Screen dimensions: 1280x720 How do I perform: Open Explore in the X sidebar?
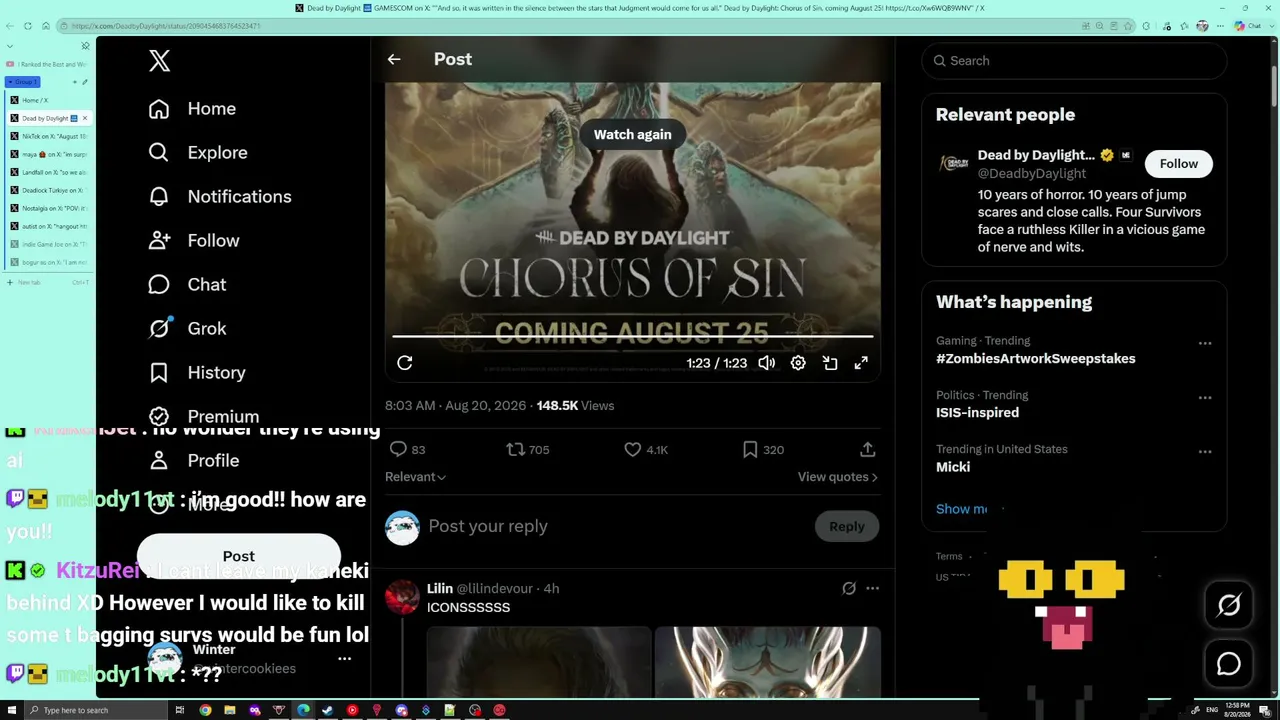click(x=198, y=153)
